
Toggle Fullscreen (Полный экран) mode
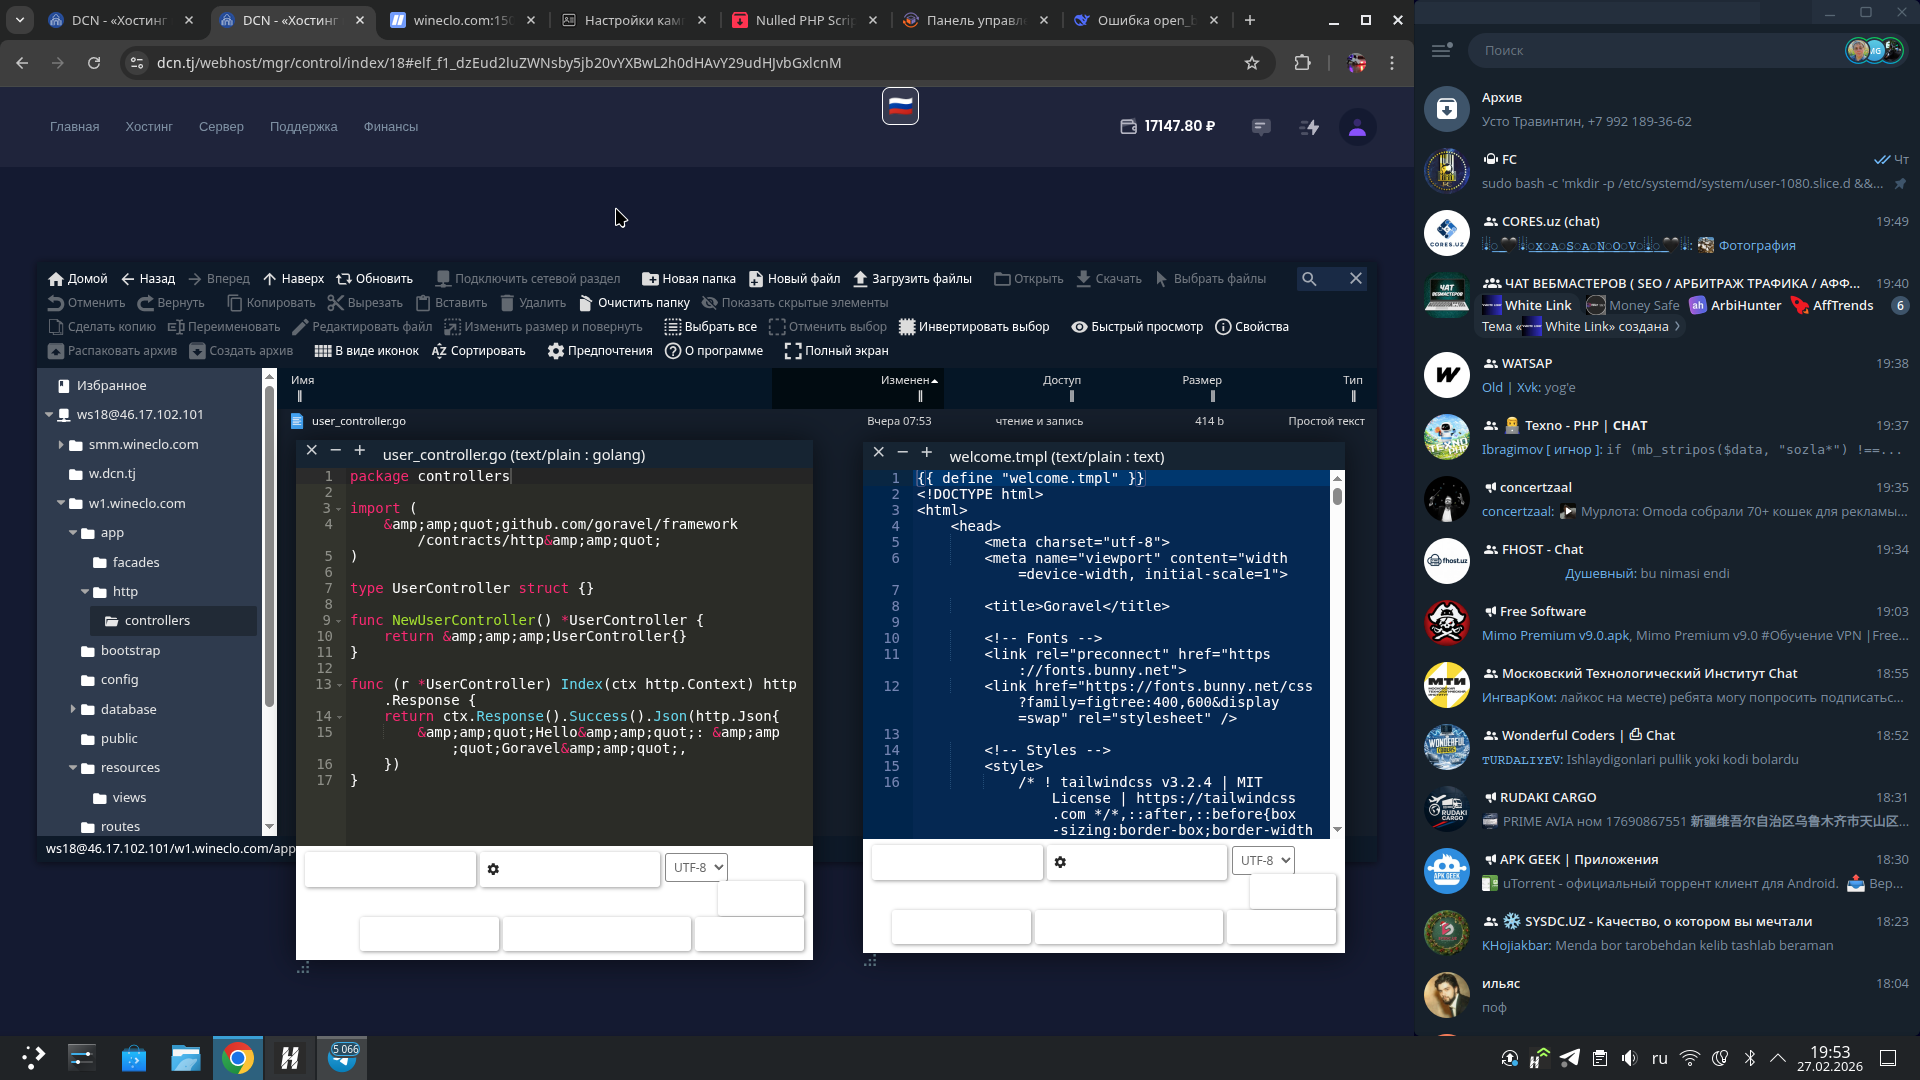[x=793, y=351]
